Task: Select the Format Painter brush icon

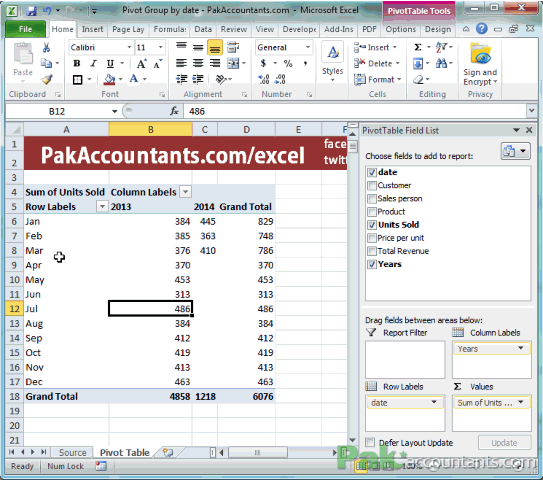Action: 46,80
